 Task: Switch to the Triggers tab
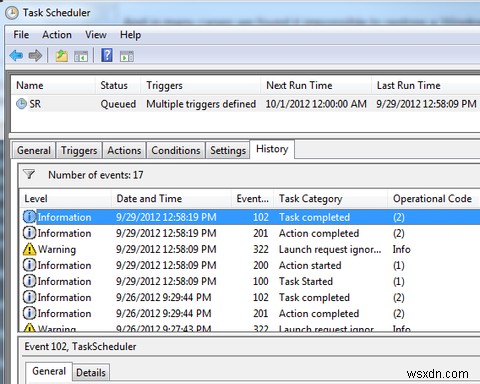point(79,150)
